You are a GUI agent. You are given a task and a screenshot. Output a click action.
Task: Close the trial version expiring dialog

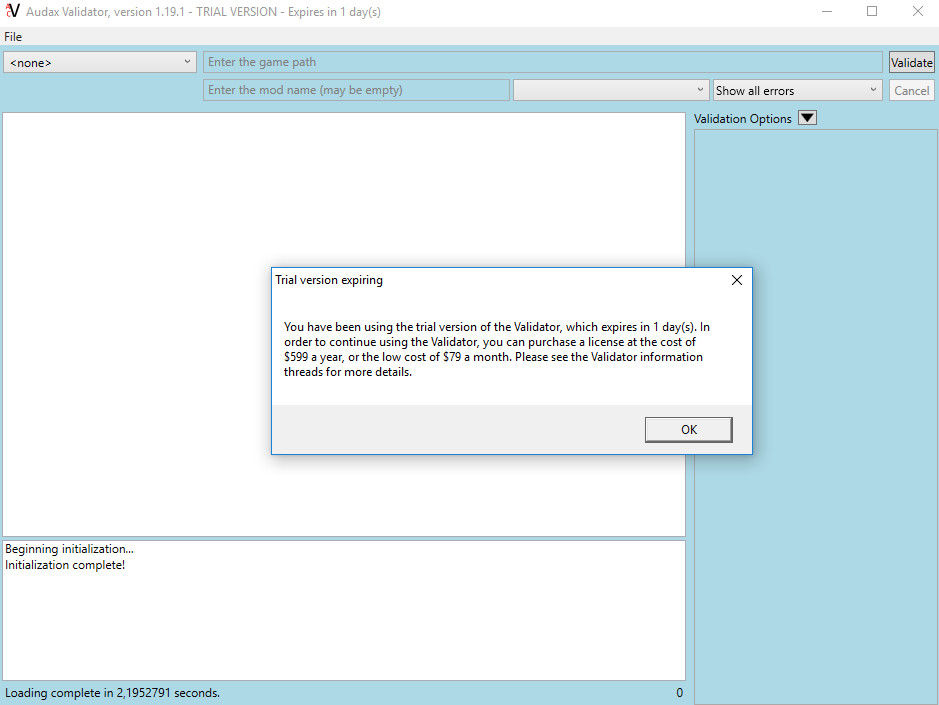pos(737,280)
